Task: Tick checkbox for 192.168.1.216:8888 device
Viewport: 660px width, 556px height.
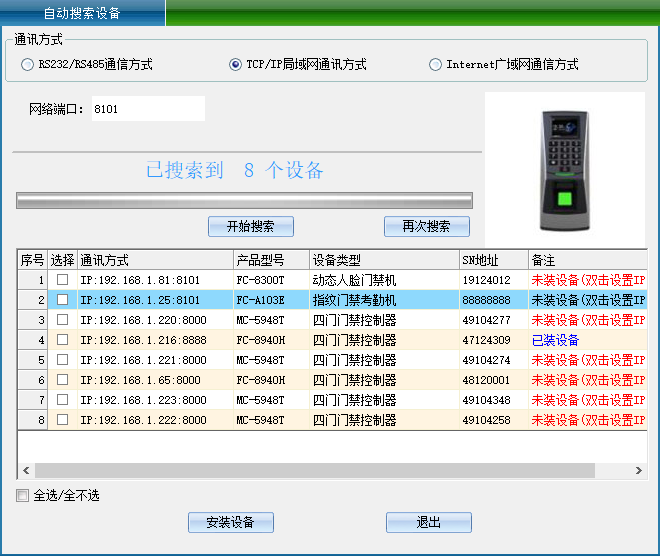Action: coord(62,340)
